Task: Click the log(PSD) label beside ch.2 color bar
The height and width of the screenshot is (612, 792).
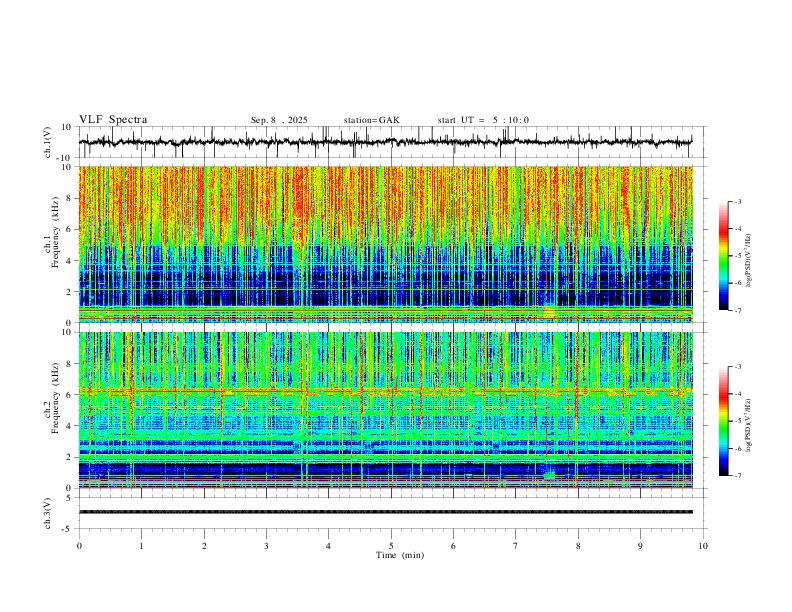Action: pos(748,425)
